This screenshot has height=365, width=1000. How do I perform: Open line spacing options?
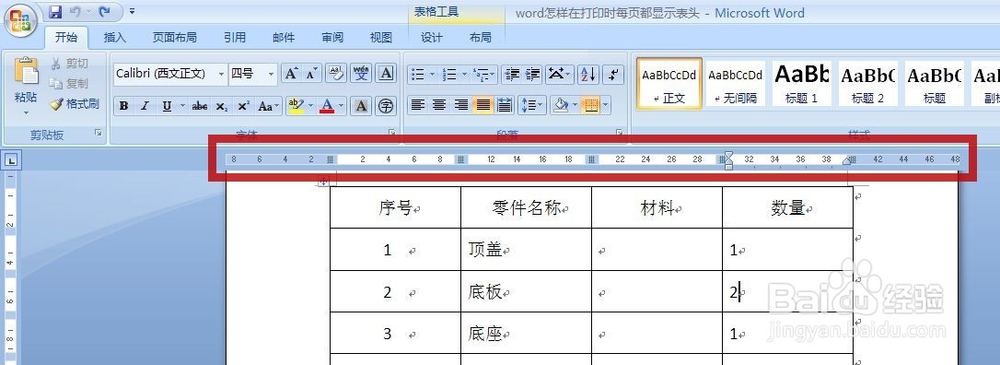[531, 105]
